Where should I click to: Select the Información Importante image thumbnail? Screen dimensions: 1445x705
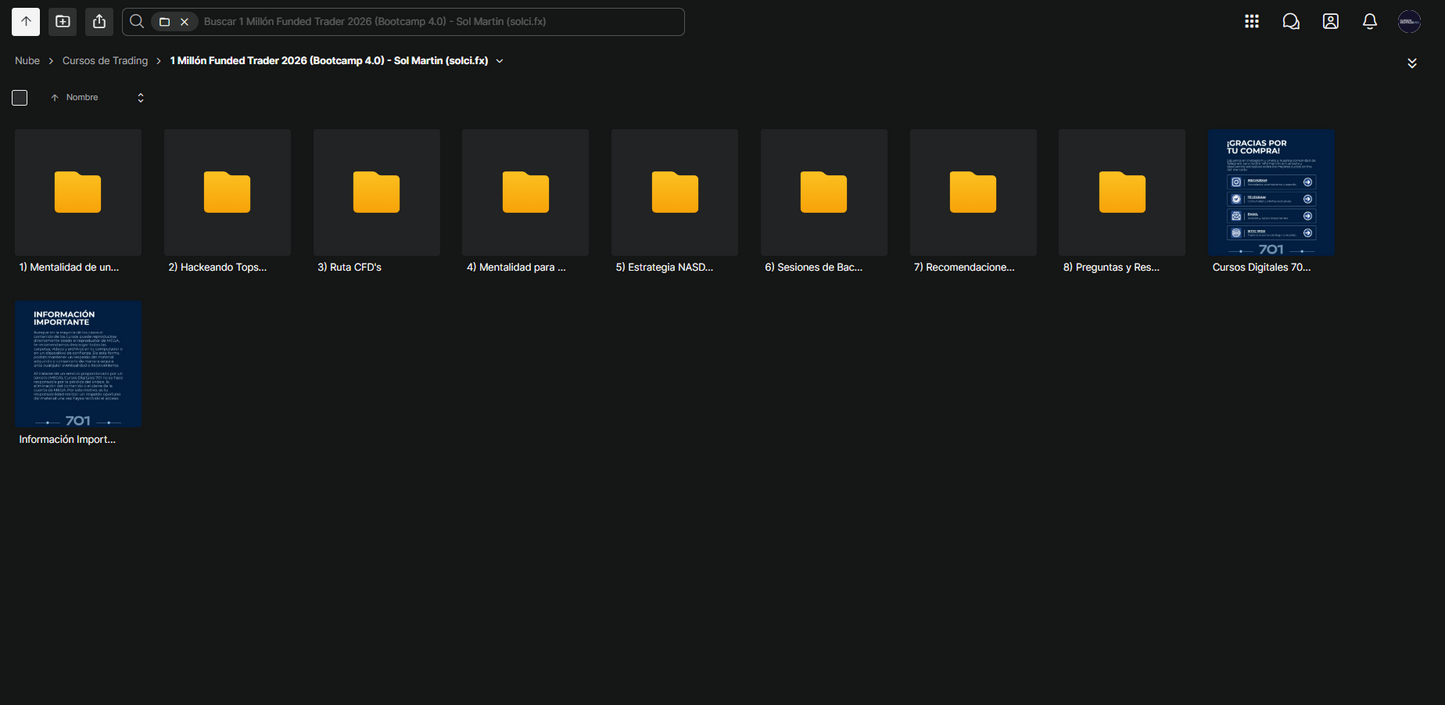[x=78, y=373]
